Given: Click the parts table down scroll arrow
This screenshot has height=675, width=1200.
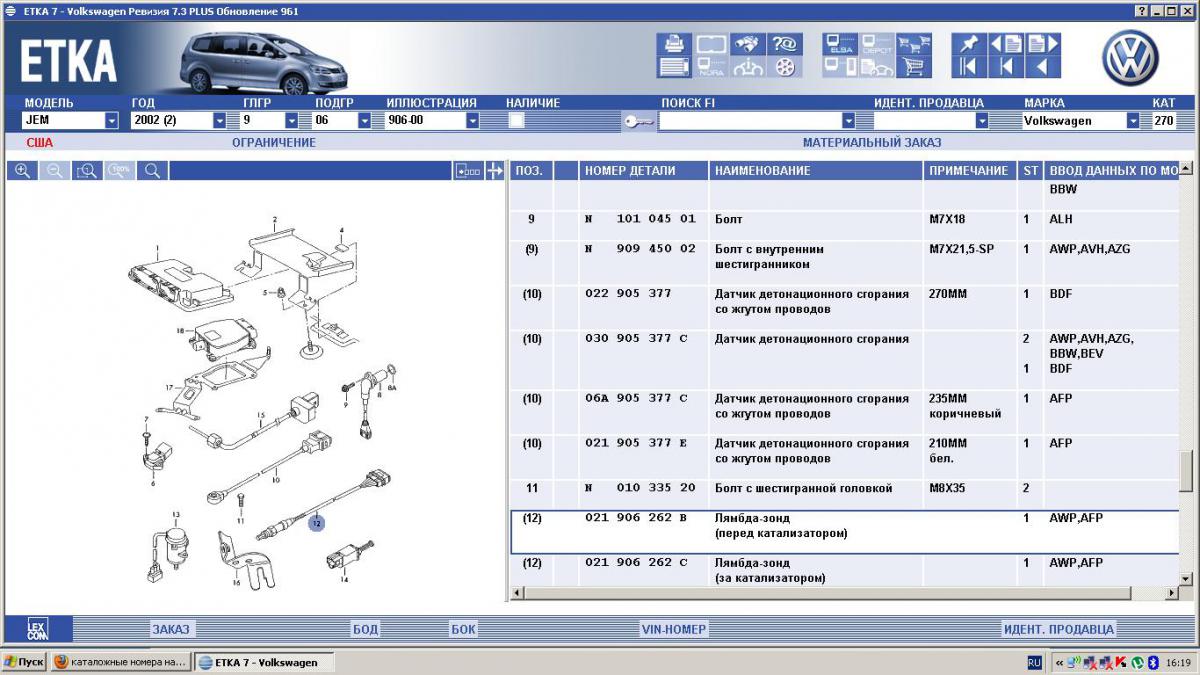Looking at the screenshot, I should 1186,579.
